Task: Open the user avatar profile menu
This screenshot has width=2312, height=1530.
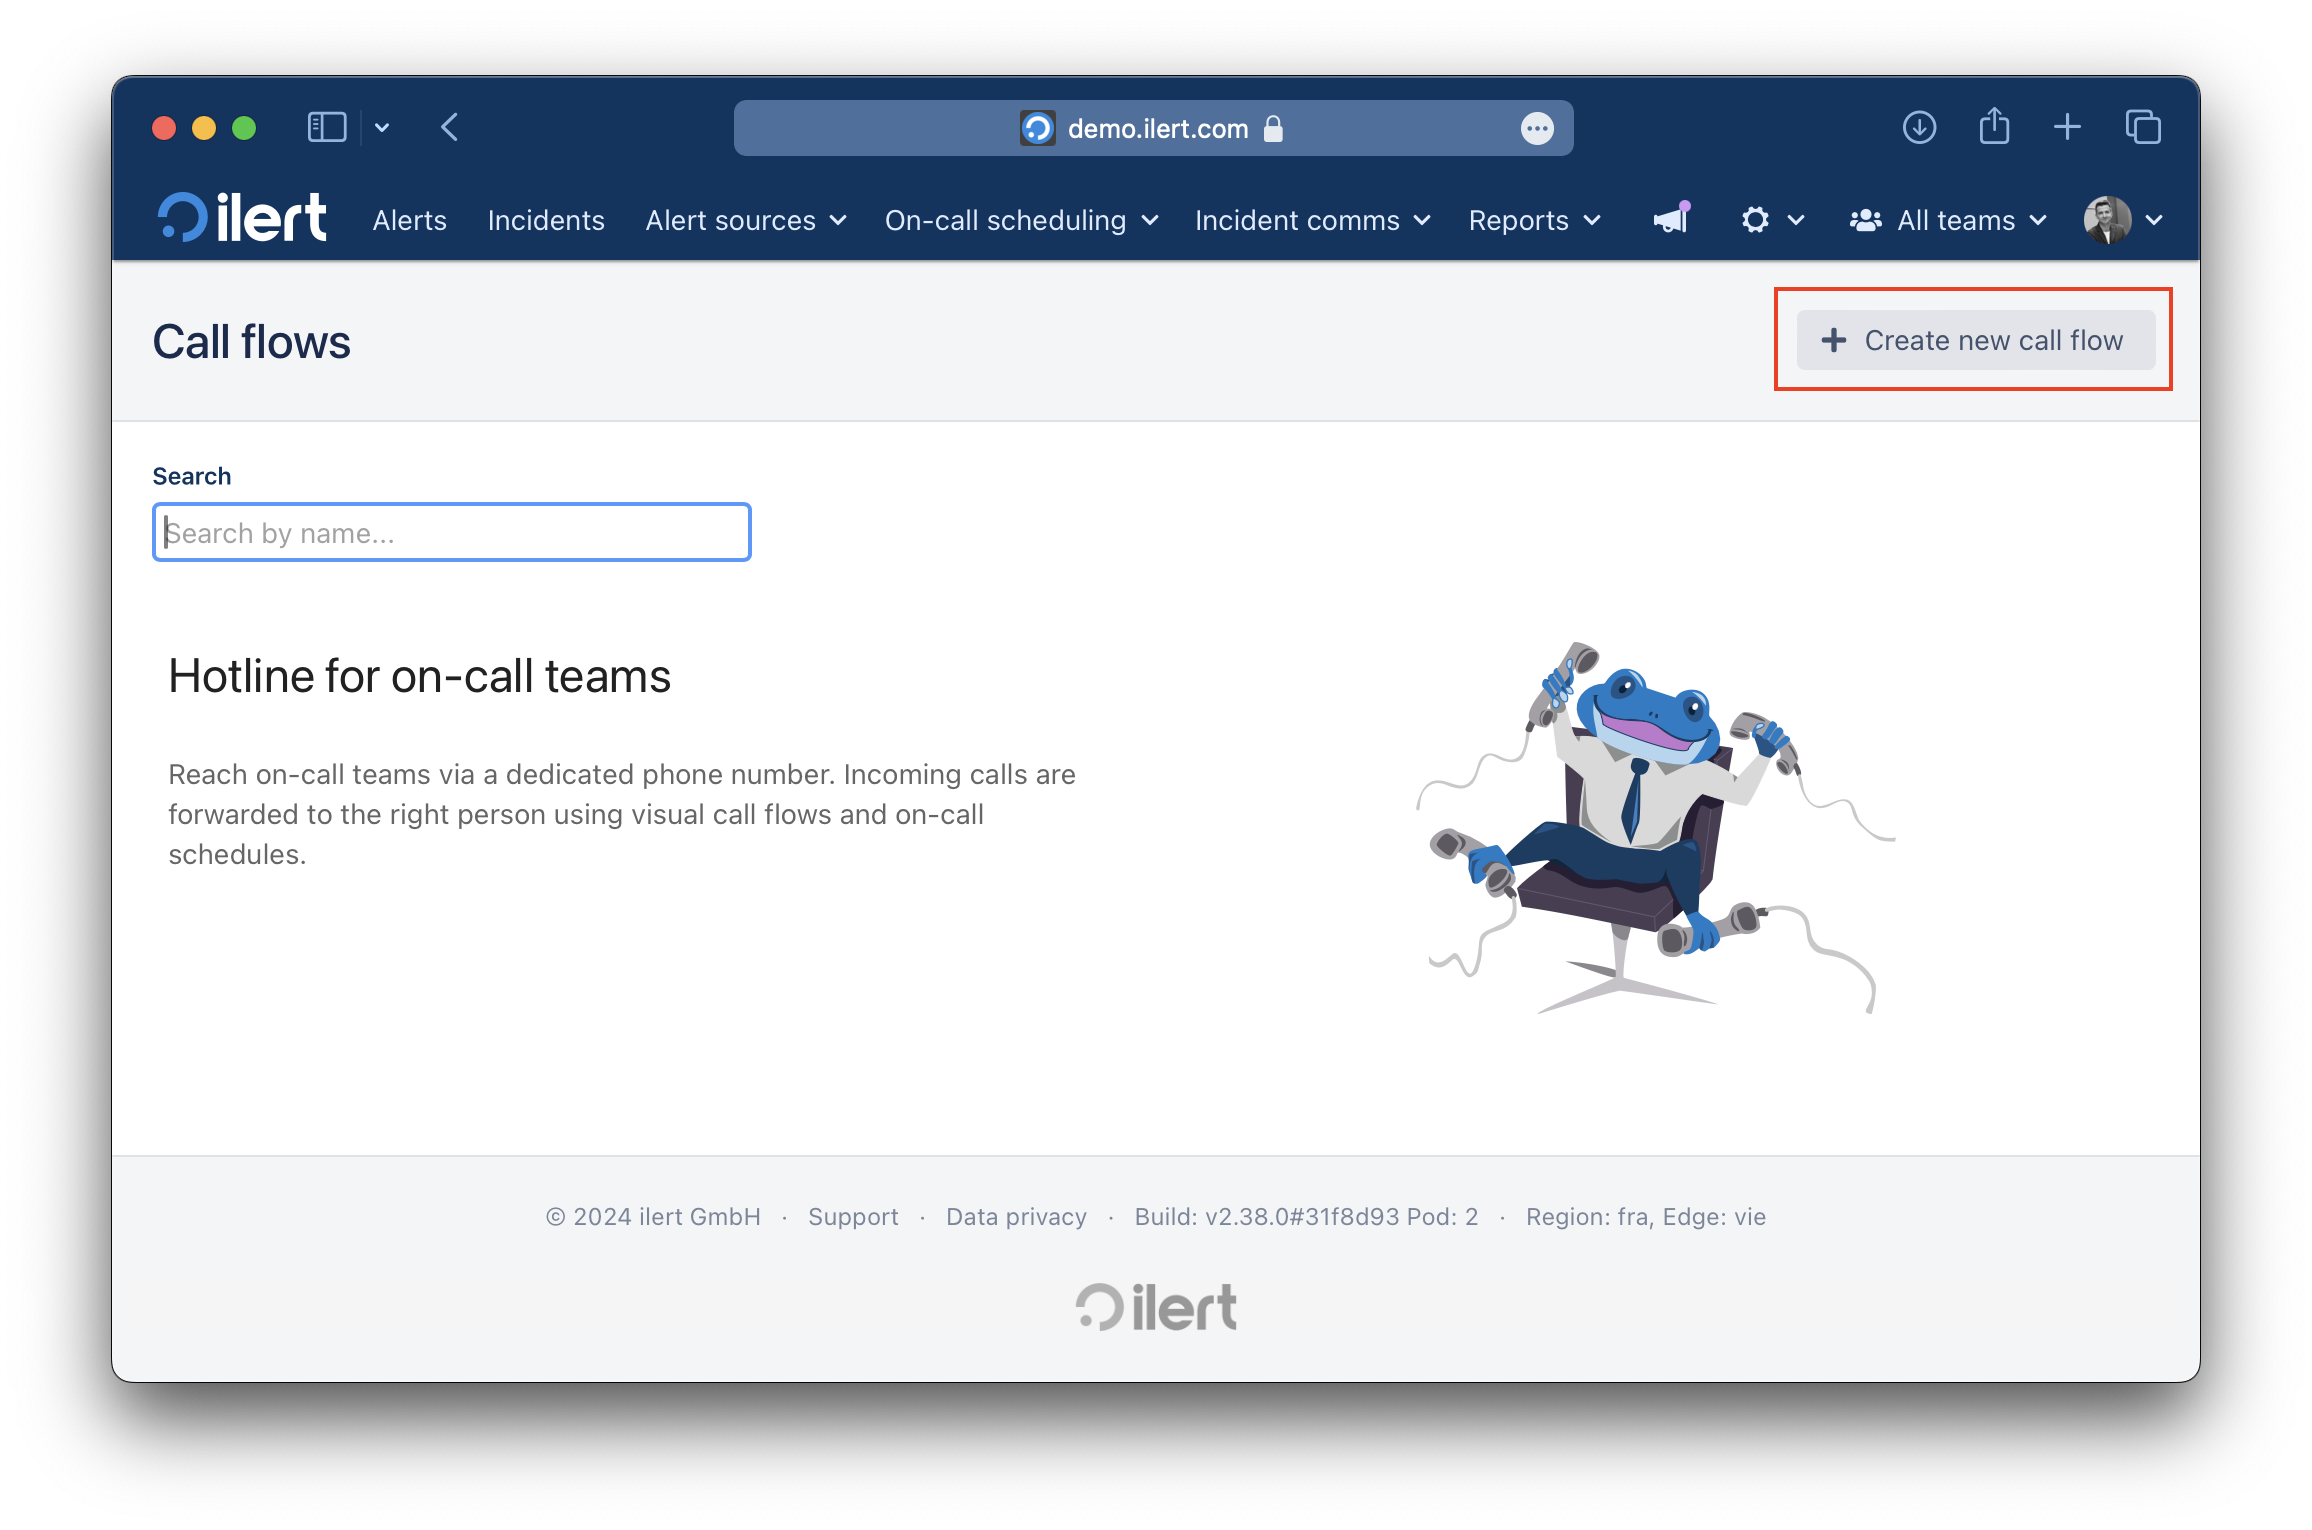Action: pyautogui.click(x=2124, y=220)
